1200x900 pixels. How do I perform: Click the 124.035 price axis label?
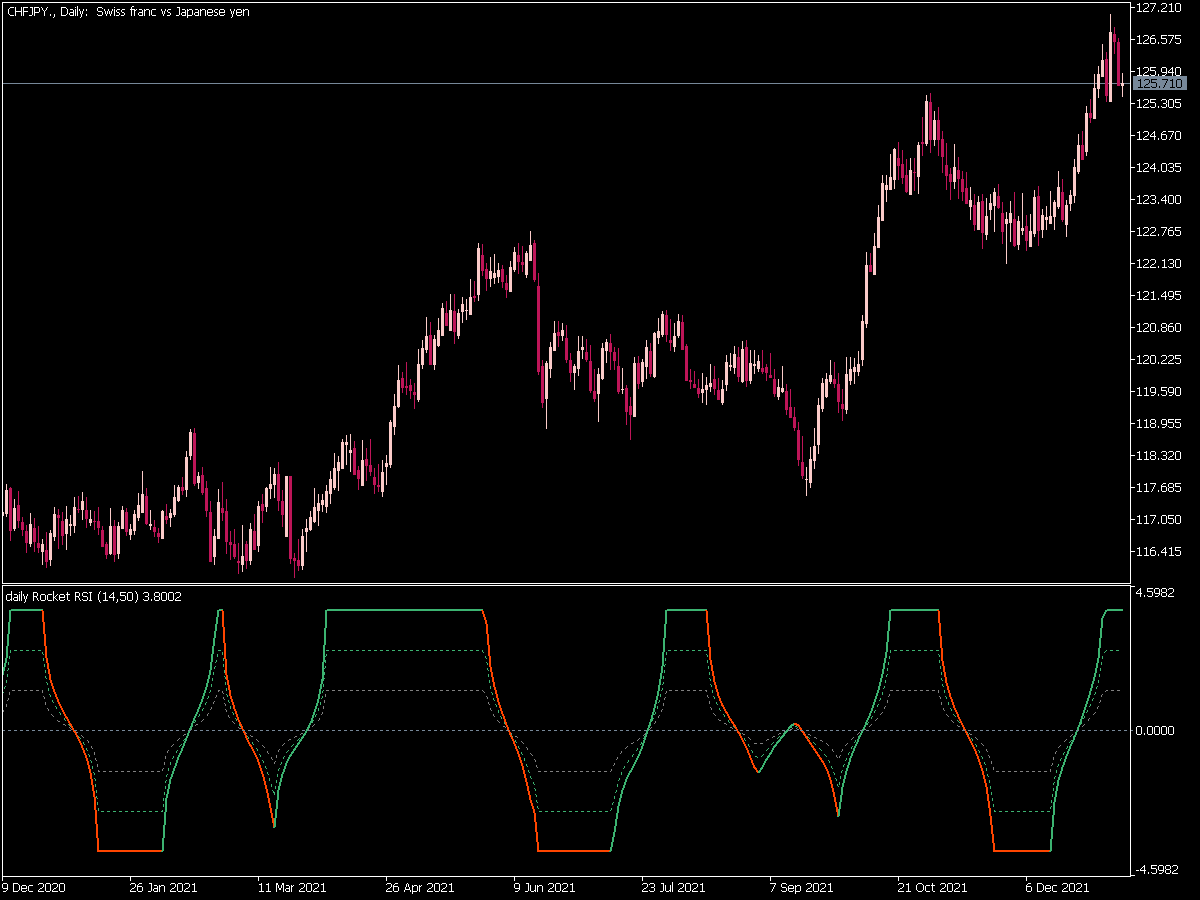coord(1160,168)
